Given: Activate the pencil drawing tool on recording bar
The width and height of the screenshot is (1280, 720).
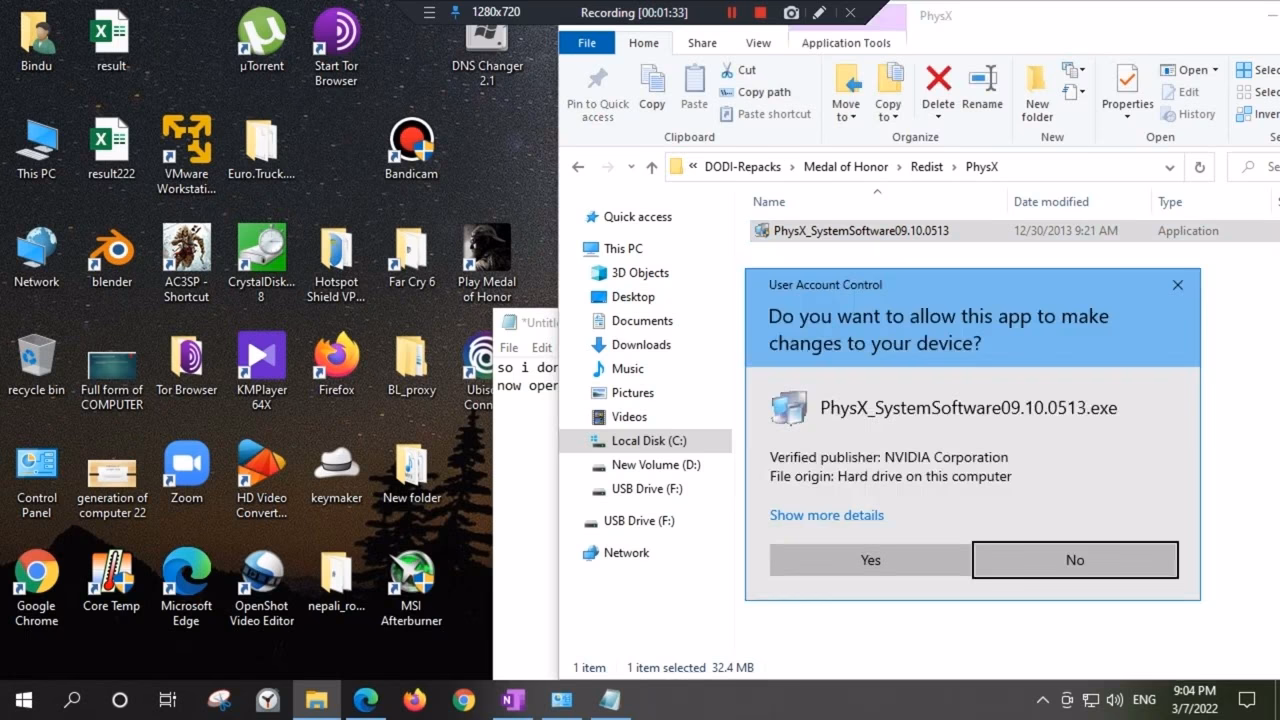Looking at the screenshot, I should (820, 13).
